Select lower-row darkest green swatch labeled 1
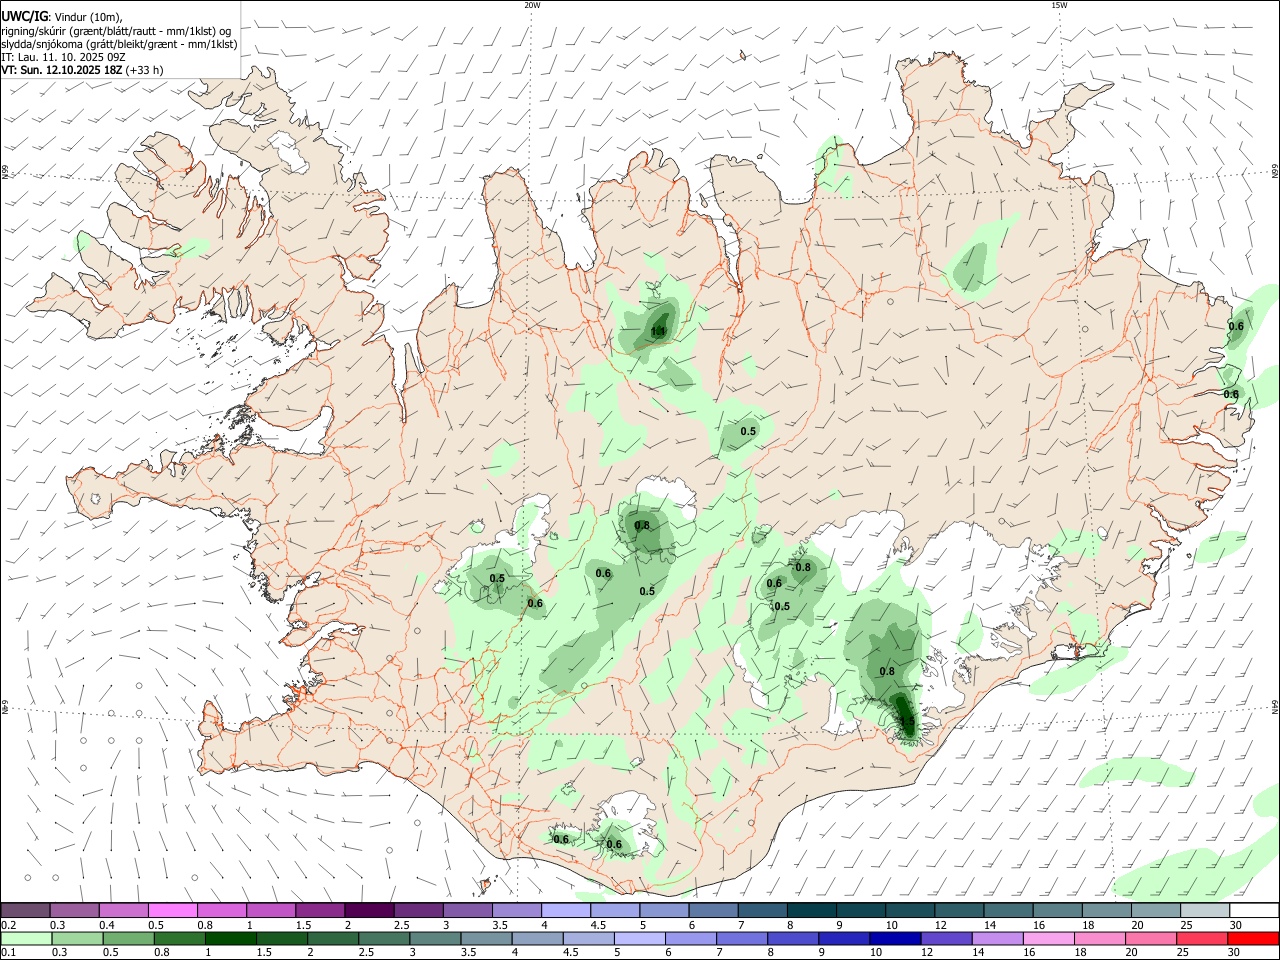This screenshot has width=1280, height=960. point(231,938)
